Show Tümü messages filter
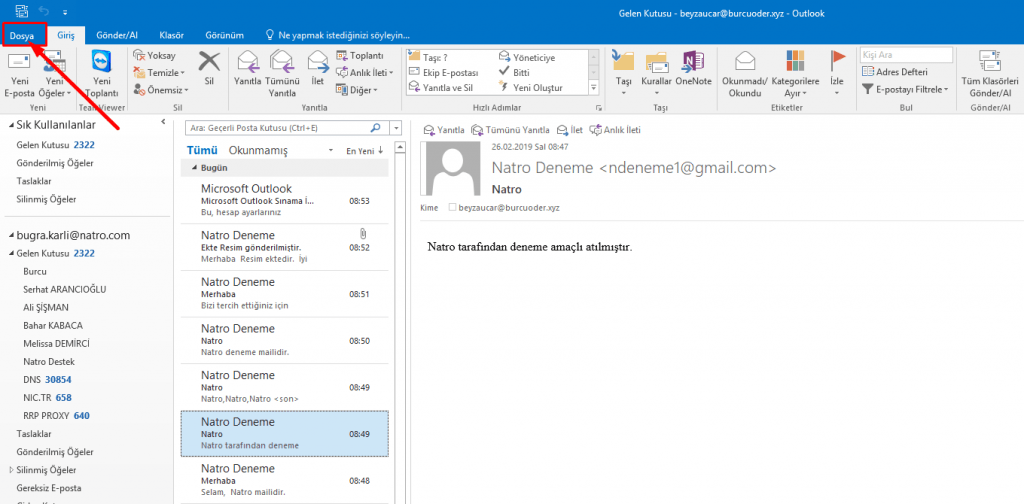1024x504 pixels. click(x=202, y=151)
